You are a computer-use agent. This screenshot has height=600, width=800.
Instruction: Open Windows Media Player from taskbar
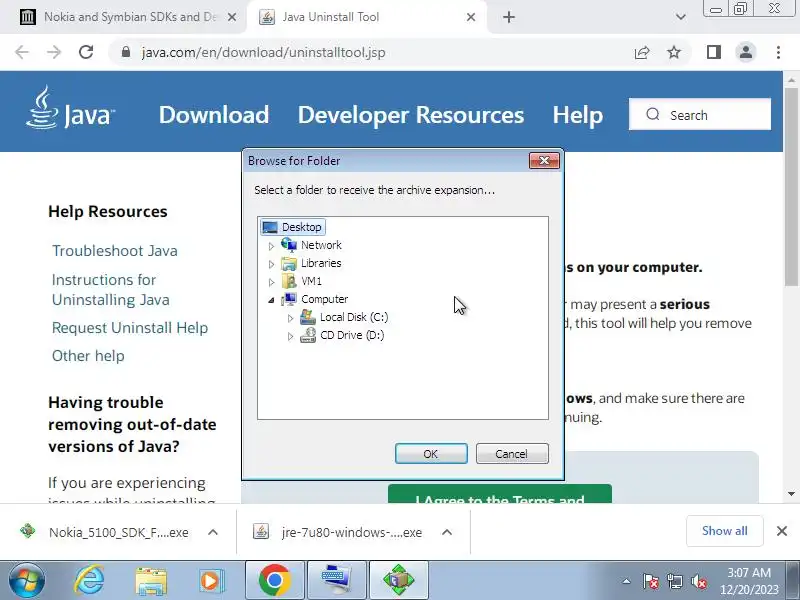(x=211, y=581)
